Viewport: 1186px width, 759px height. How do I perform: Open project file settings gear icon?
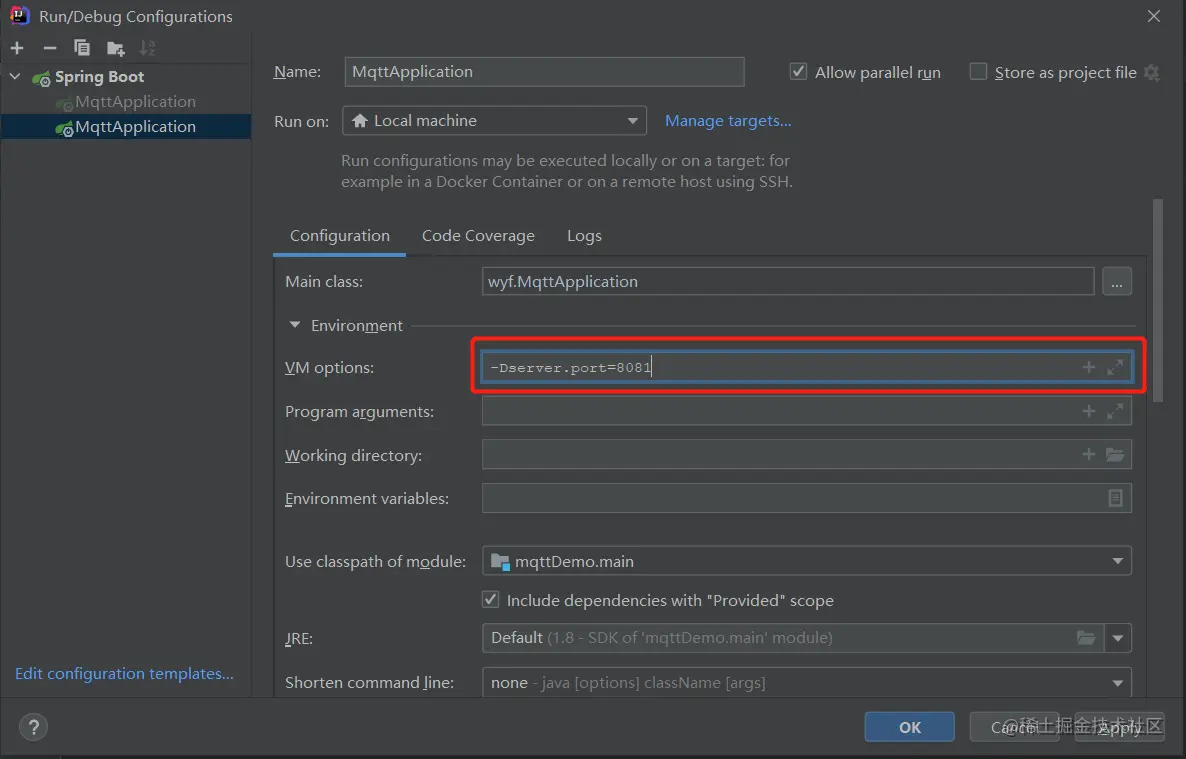[1152, 72]
